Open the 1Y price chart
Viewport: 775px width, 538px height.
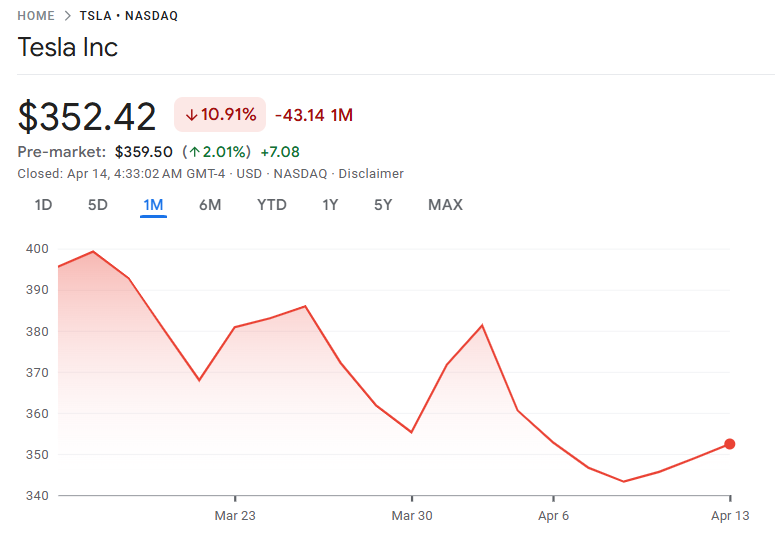coord(330,205)
